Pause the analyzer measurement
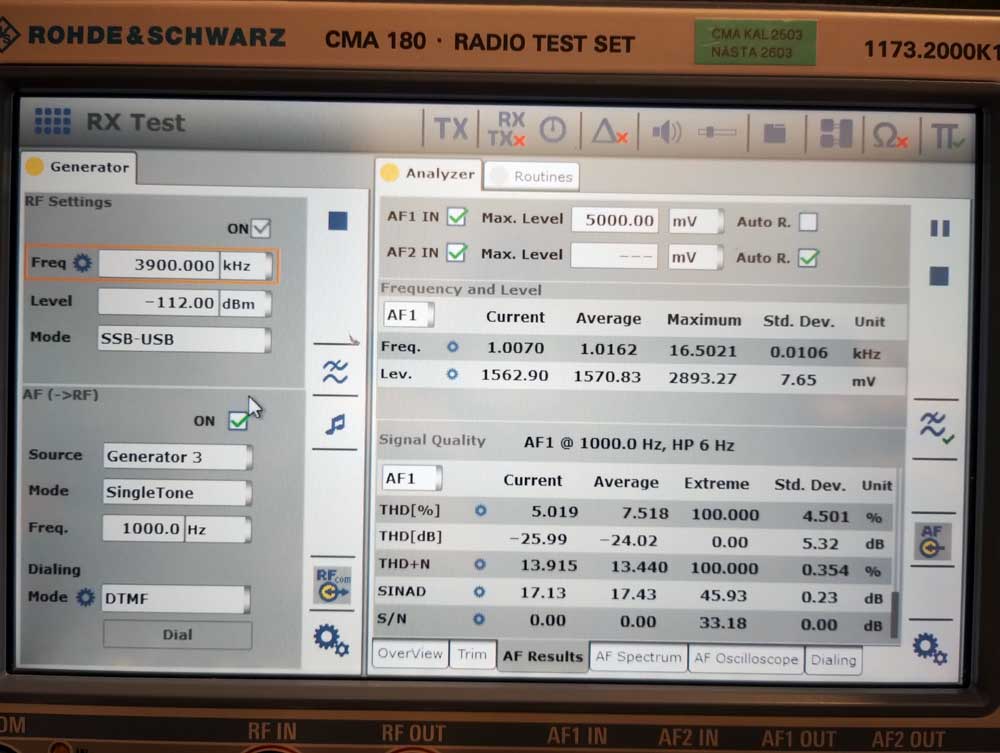This screenshot has width=1000, height=753. [940, 228]
